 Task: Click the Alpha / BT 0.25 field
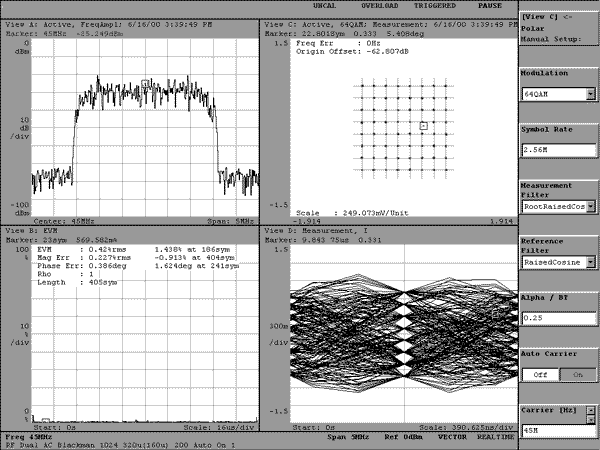(559, 318)
